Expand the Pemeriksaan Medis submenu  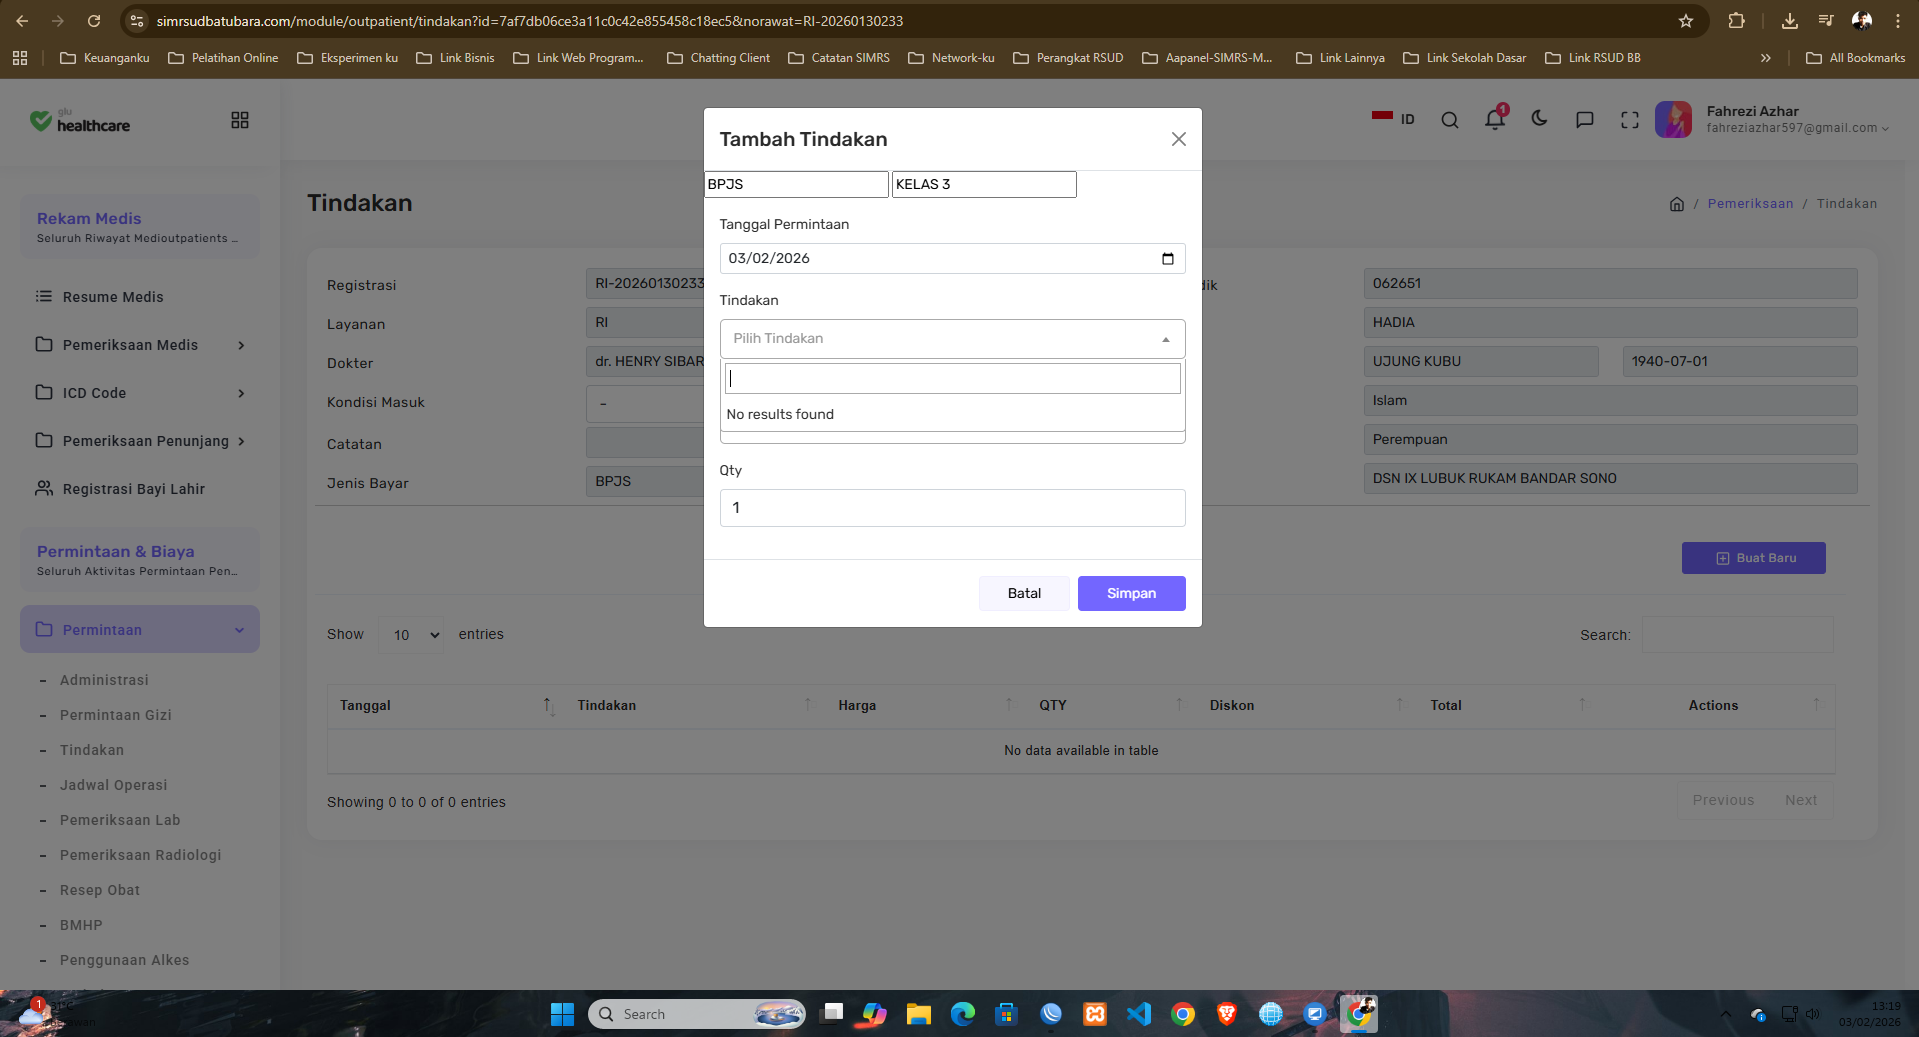140,345
